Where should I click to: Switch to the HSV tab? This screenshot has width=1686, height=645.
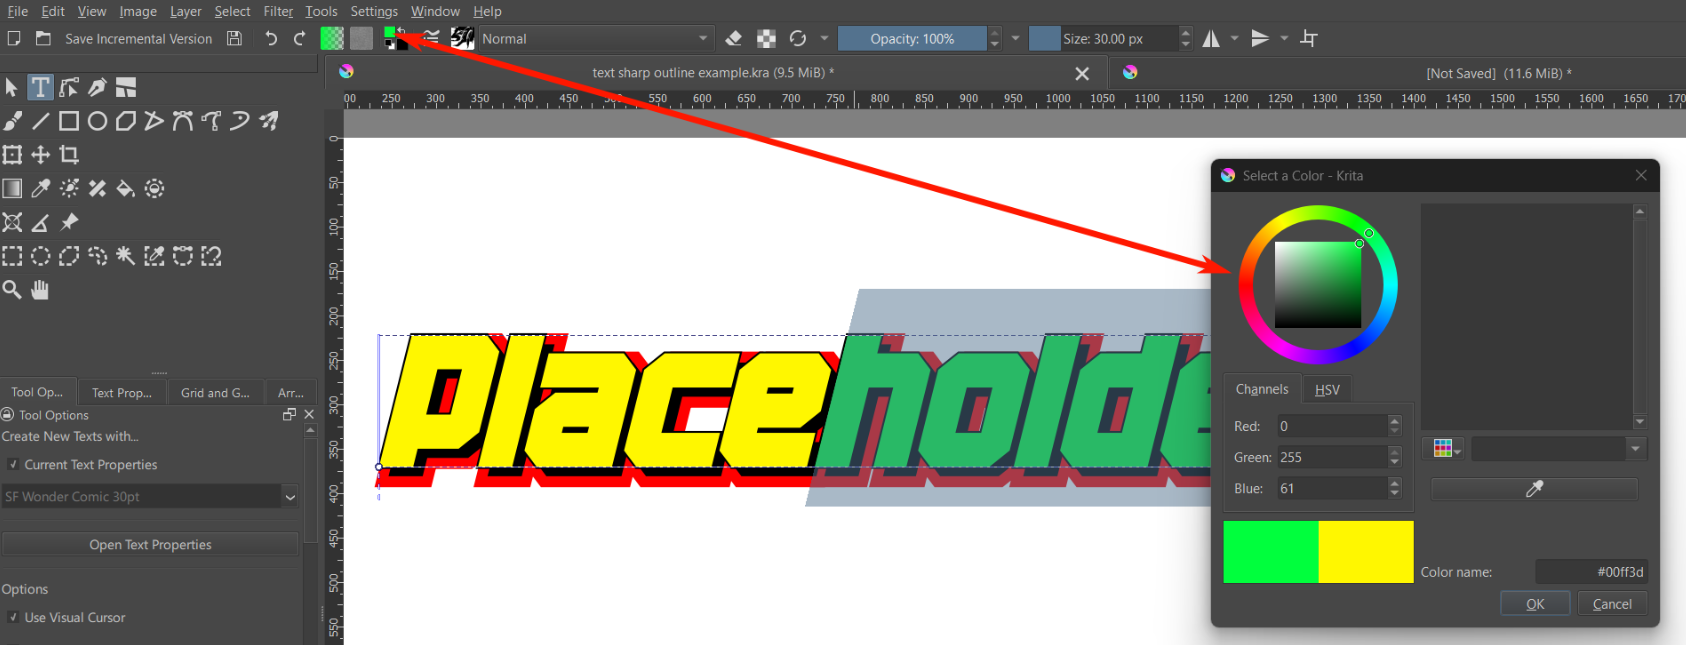tap(1327, 389)
